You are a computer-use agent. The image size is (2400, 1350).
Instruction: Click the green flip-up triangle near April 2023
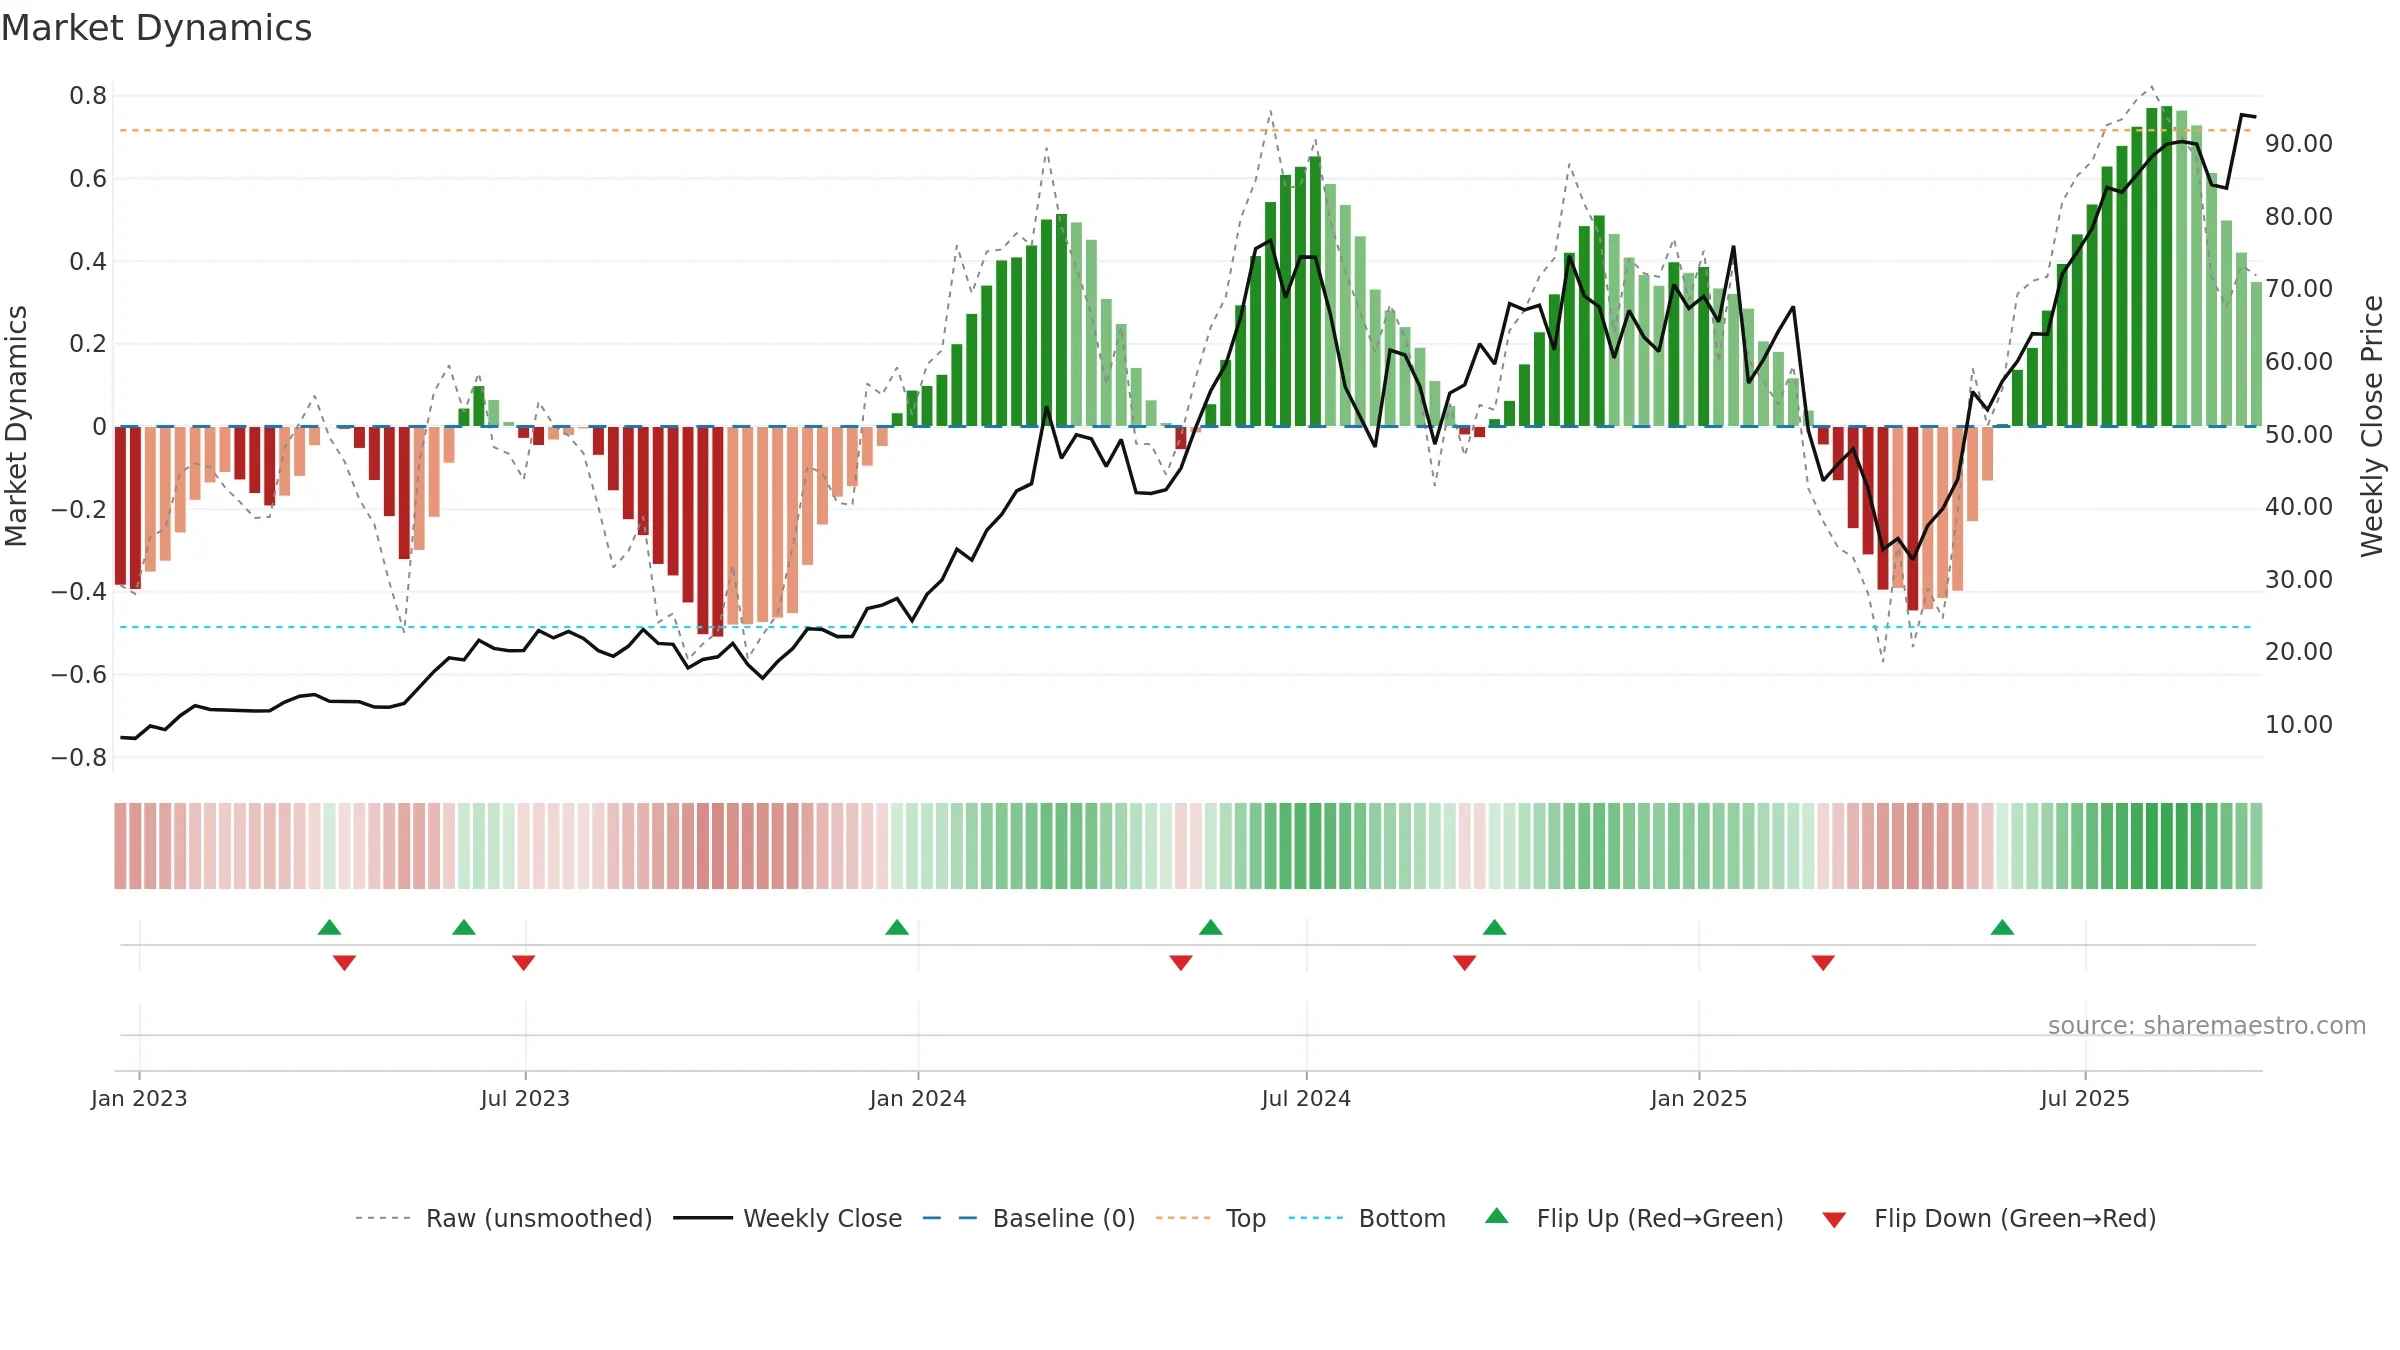tap(329, 927)
